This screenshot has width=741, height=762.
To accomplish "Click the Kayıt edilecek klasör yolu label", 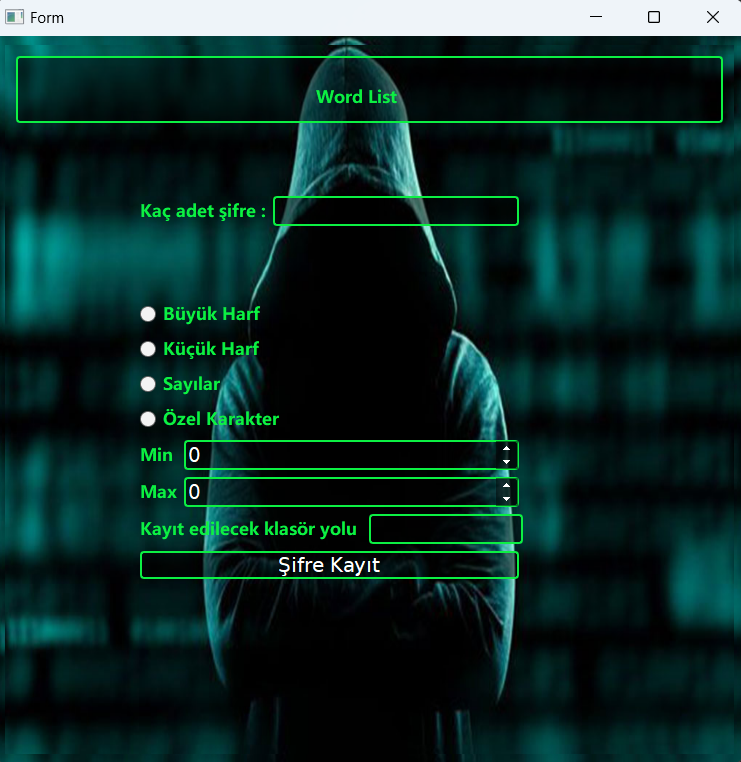I will 248,529.
